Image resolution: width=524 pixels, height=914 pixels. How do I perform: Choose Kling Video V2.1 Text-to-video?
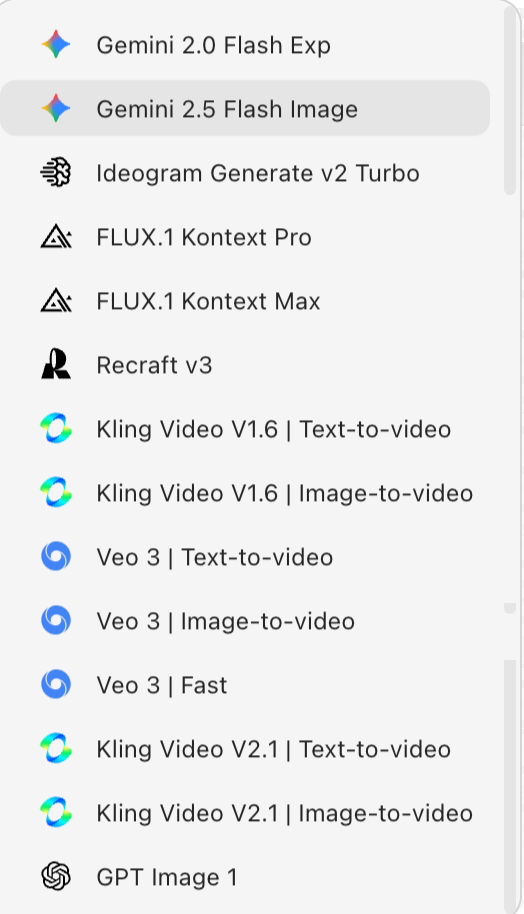[x=245, y=748]
